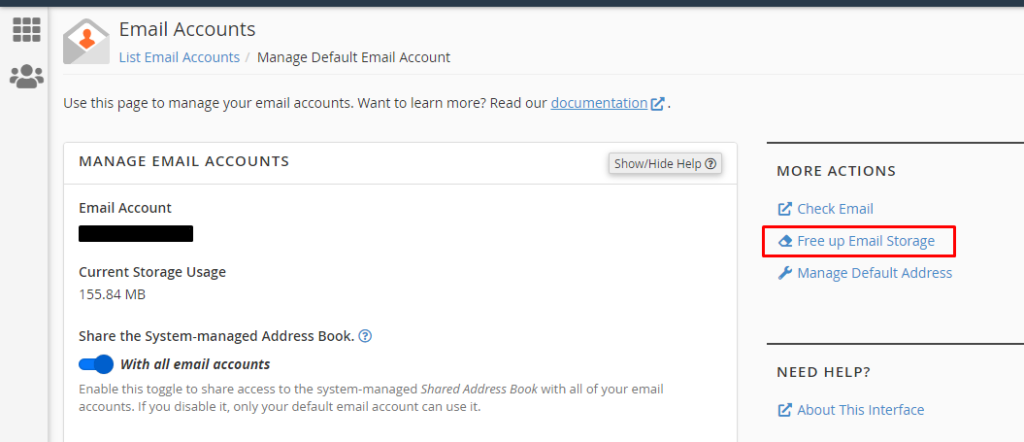Click the Share the System-managed Address Book label
The width and height of the screenshot is (1024, 442).
(216, 336)
